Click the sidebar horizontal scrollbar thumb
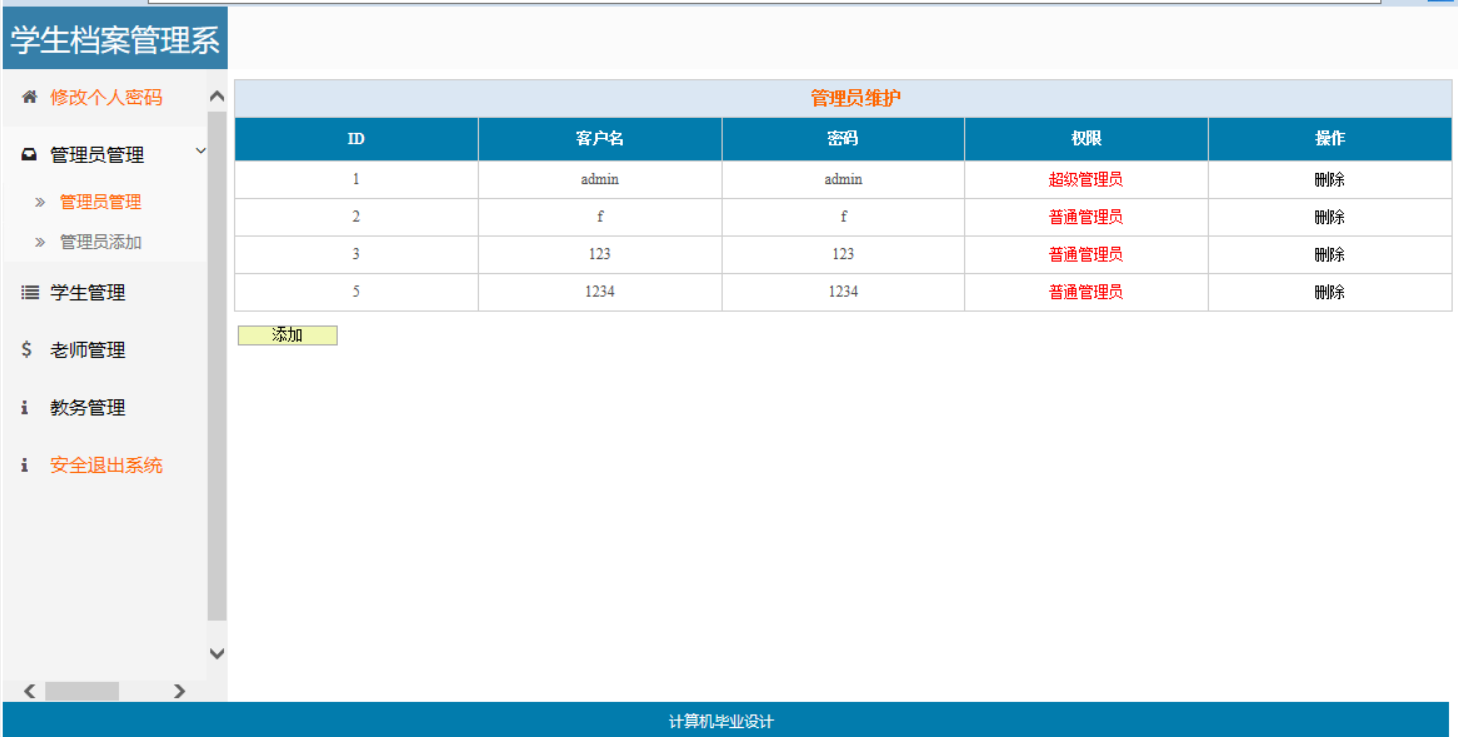Viewport: 1458px width, 737px height. click(82, 691)
